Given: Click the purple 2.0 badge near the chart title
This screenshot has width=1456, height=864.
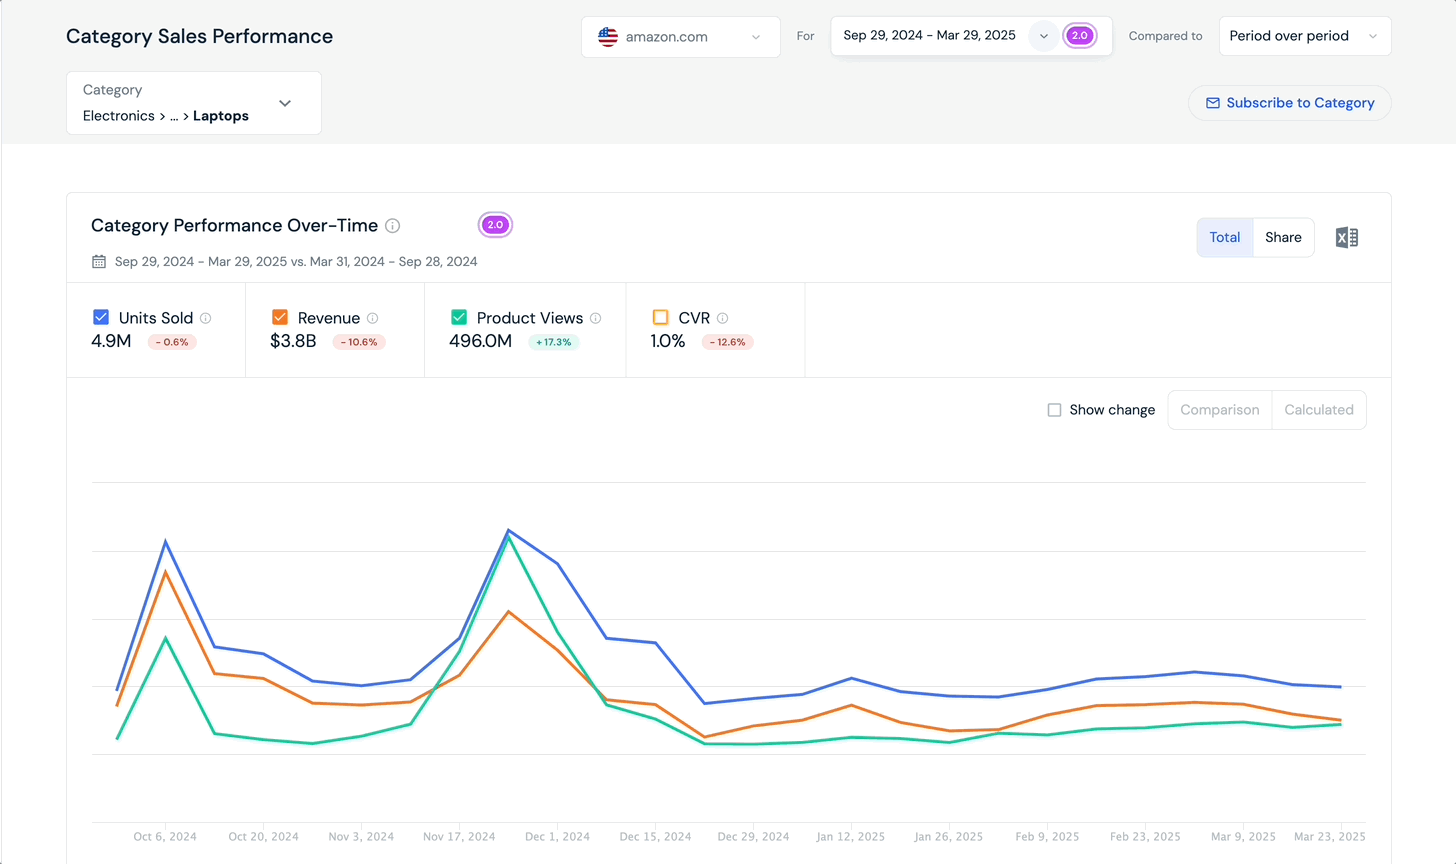Looking at the screenshot, I should tap(495, 224).
